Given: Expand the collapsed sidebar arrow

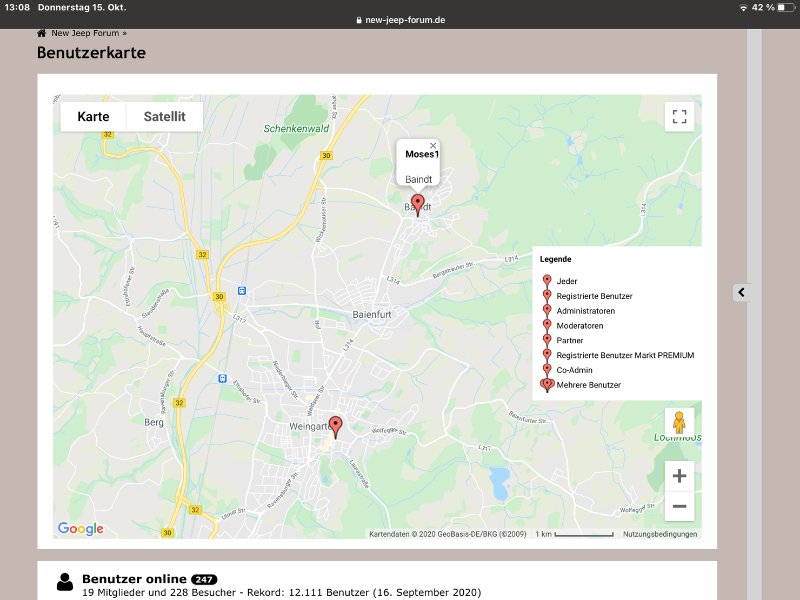Looking at the screenshot, I should click(x=741, y=292).
